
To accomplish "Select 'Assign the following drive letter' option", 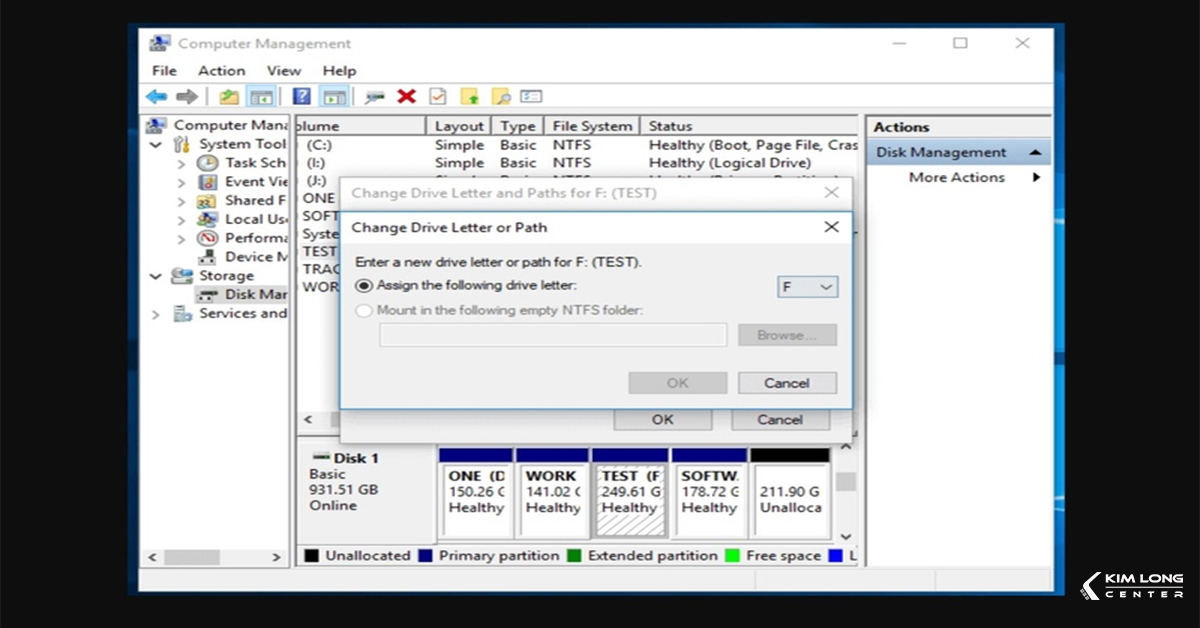I will pos(363,285).
